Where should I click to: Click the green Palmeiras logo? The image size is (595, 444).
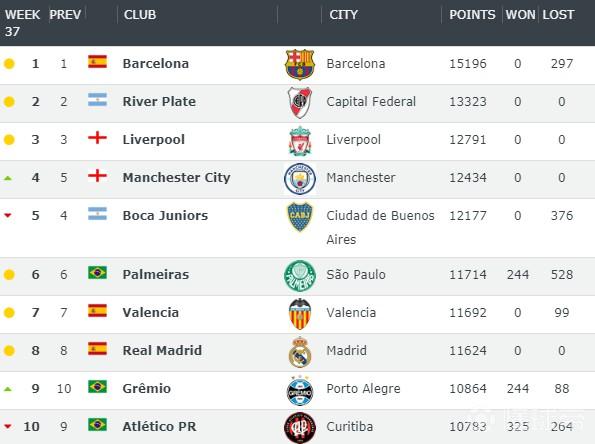[300, 276]
